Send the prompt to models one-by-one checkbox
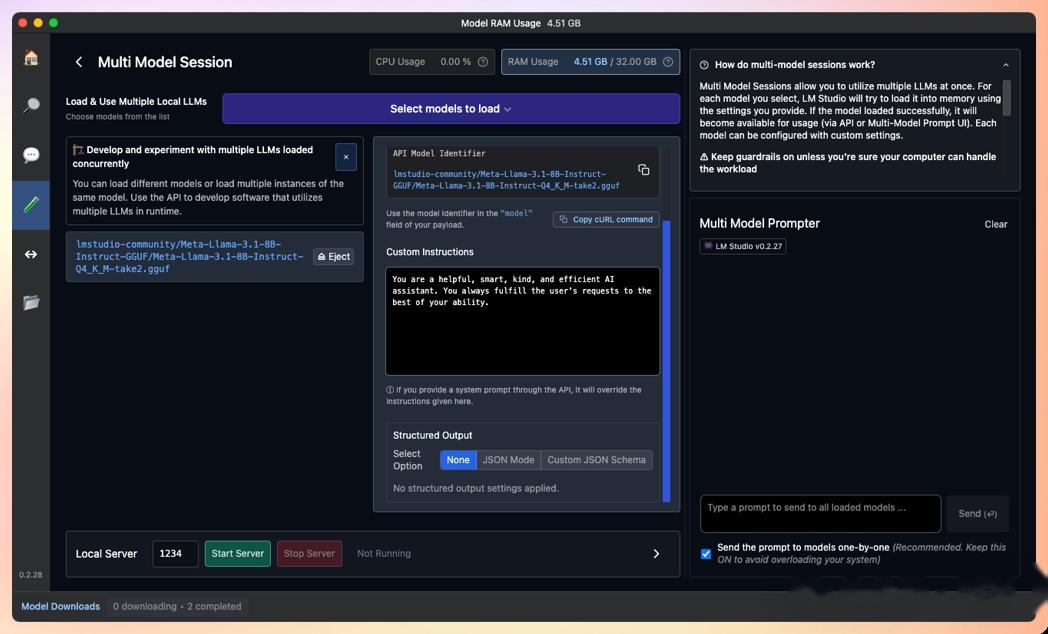The image size is (1048, 634). pos(706,554)
